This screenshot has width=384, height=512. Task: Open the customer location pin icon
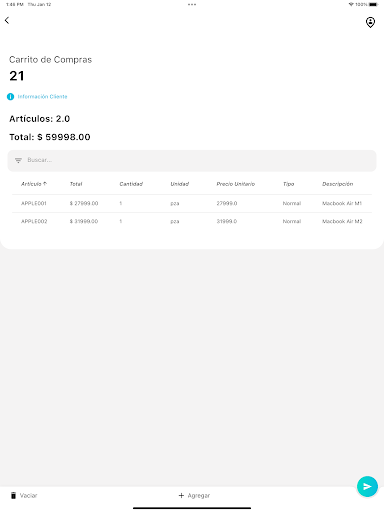(x=370, y=22)
